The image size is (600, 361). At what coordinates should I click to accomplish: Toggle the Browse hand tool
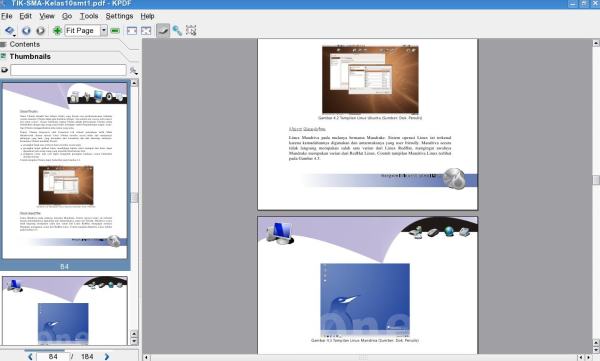[163, 31]
